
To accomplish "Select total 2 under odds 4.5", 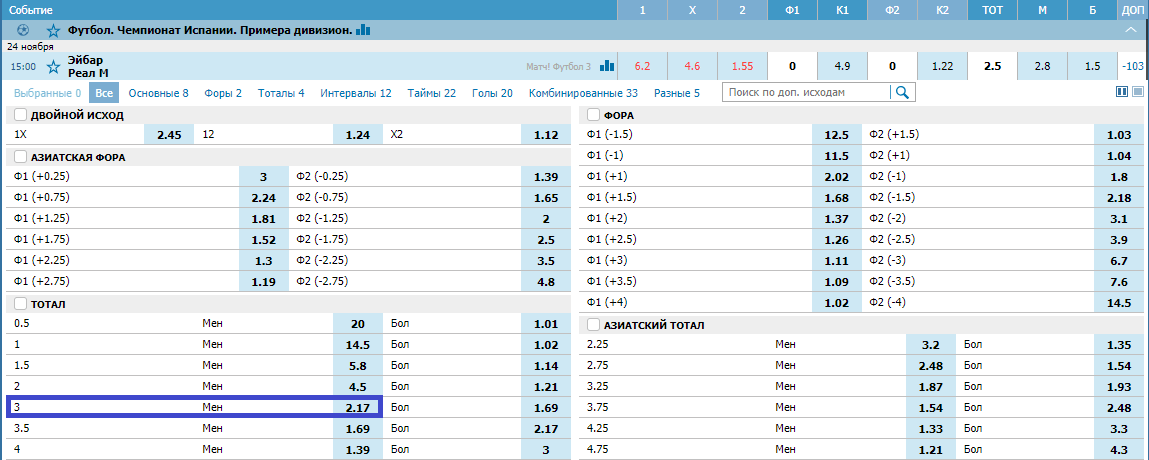I will (358, 386).
